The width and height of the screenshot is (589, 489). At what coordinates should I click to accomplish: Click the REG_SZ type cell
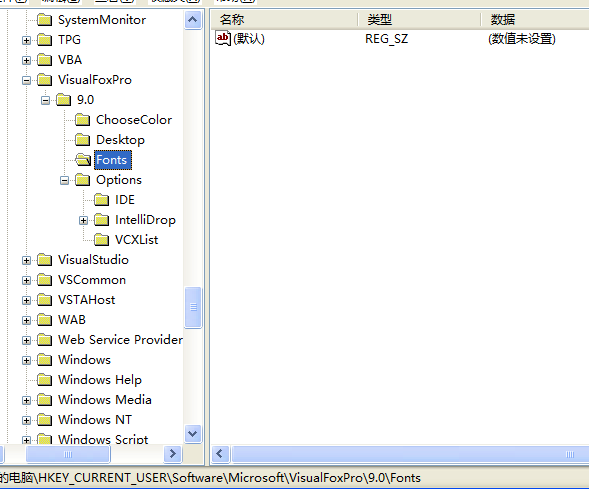pyautogui.click(x=386, y=39)
